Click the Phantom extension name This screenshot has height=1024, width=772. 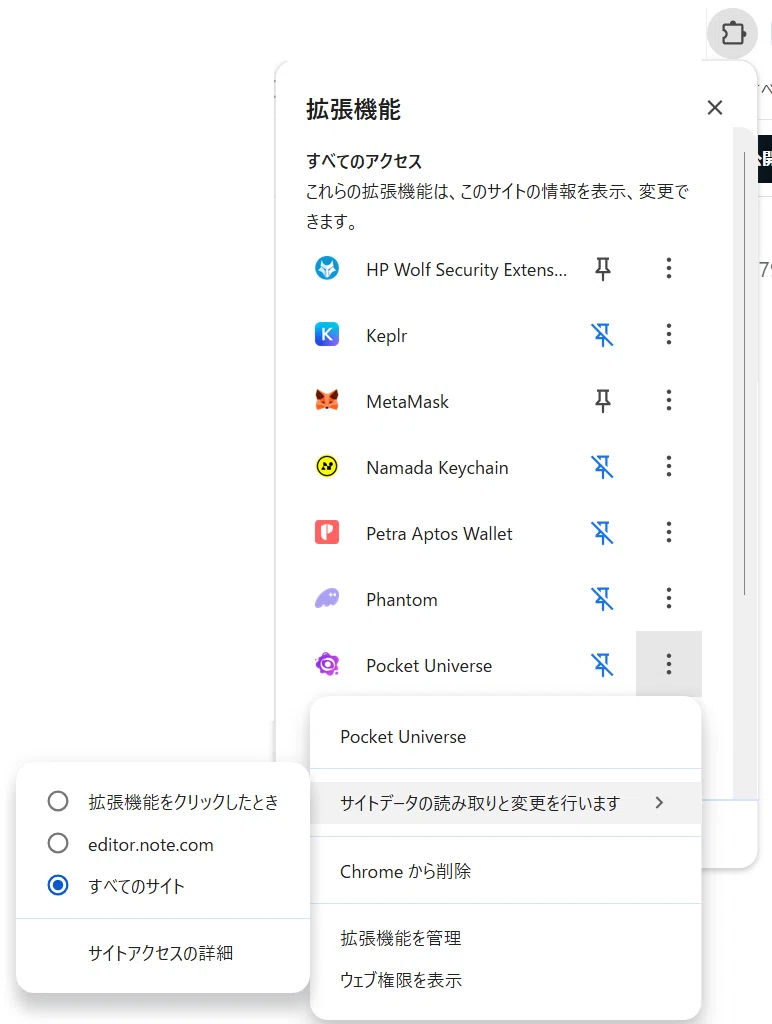[402, 600]
